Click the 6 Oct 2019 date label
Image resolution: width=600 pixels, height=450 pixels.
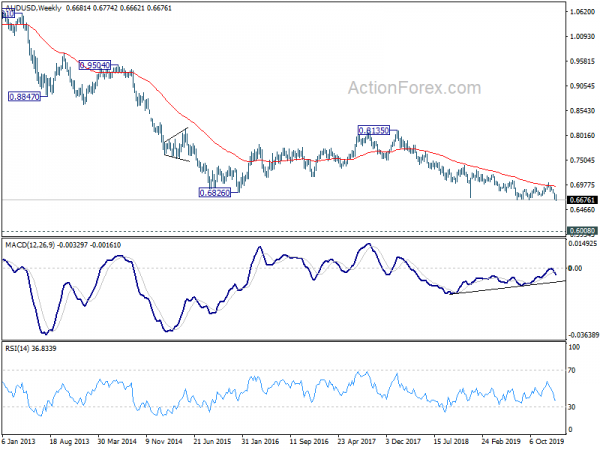[x=546, y=441]
